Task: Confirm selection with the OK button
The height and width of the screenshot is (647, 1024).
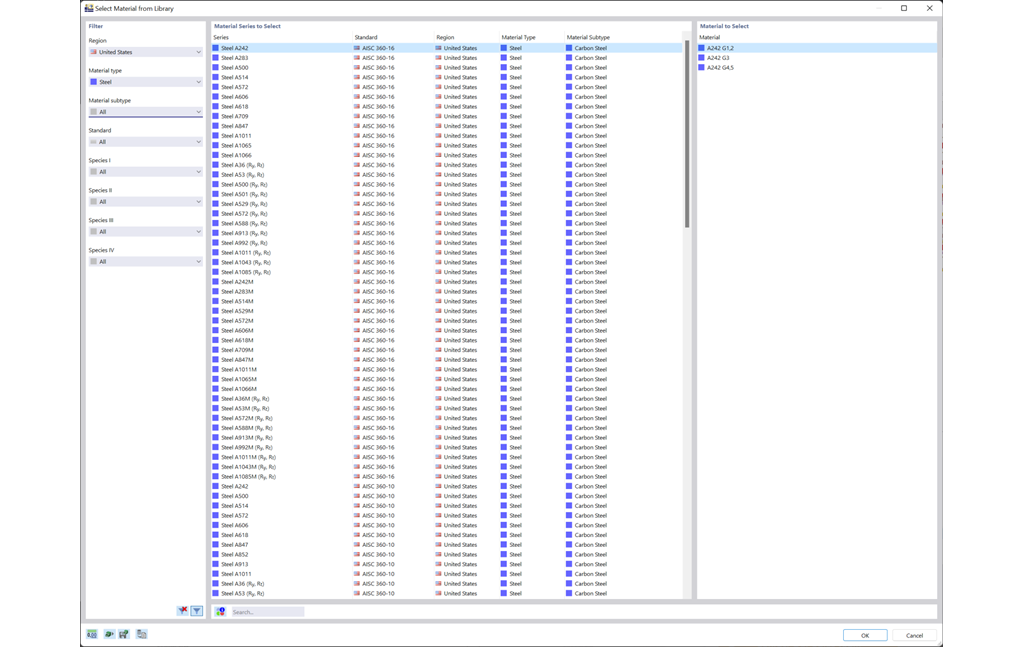Action: tap(865, 635)
